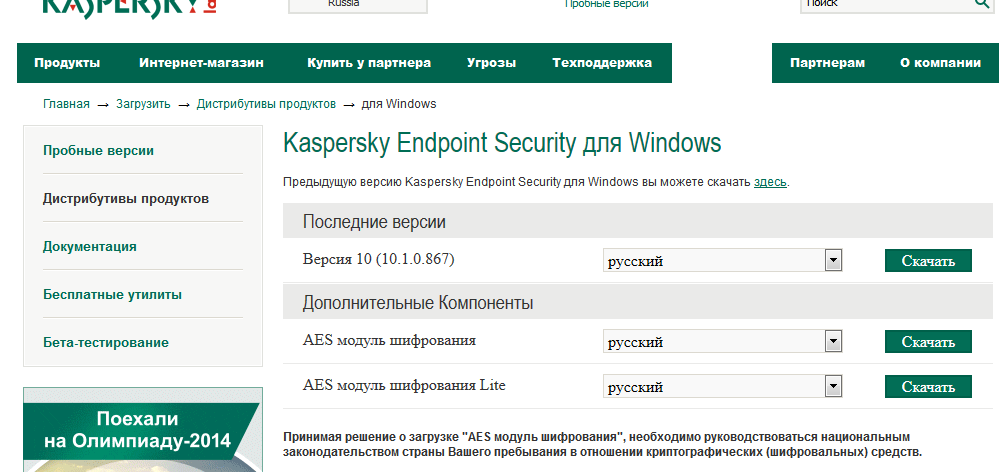The height and width of the screenshot is (472, 1008).
Task: Open the Техподдержка menu
Action: coord(602,63)
